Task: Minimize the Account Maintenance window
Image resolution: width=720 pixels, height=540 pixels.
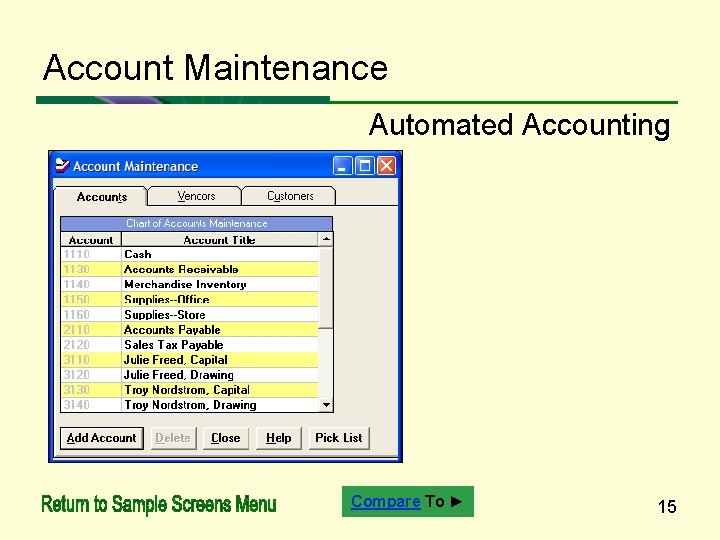Action: pos(343,166)
